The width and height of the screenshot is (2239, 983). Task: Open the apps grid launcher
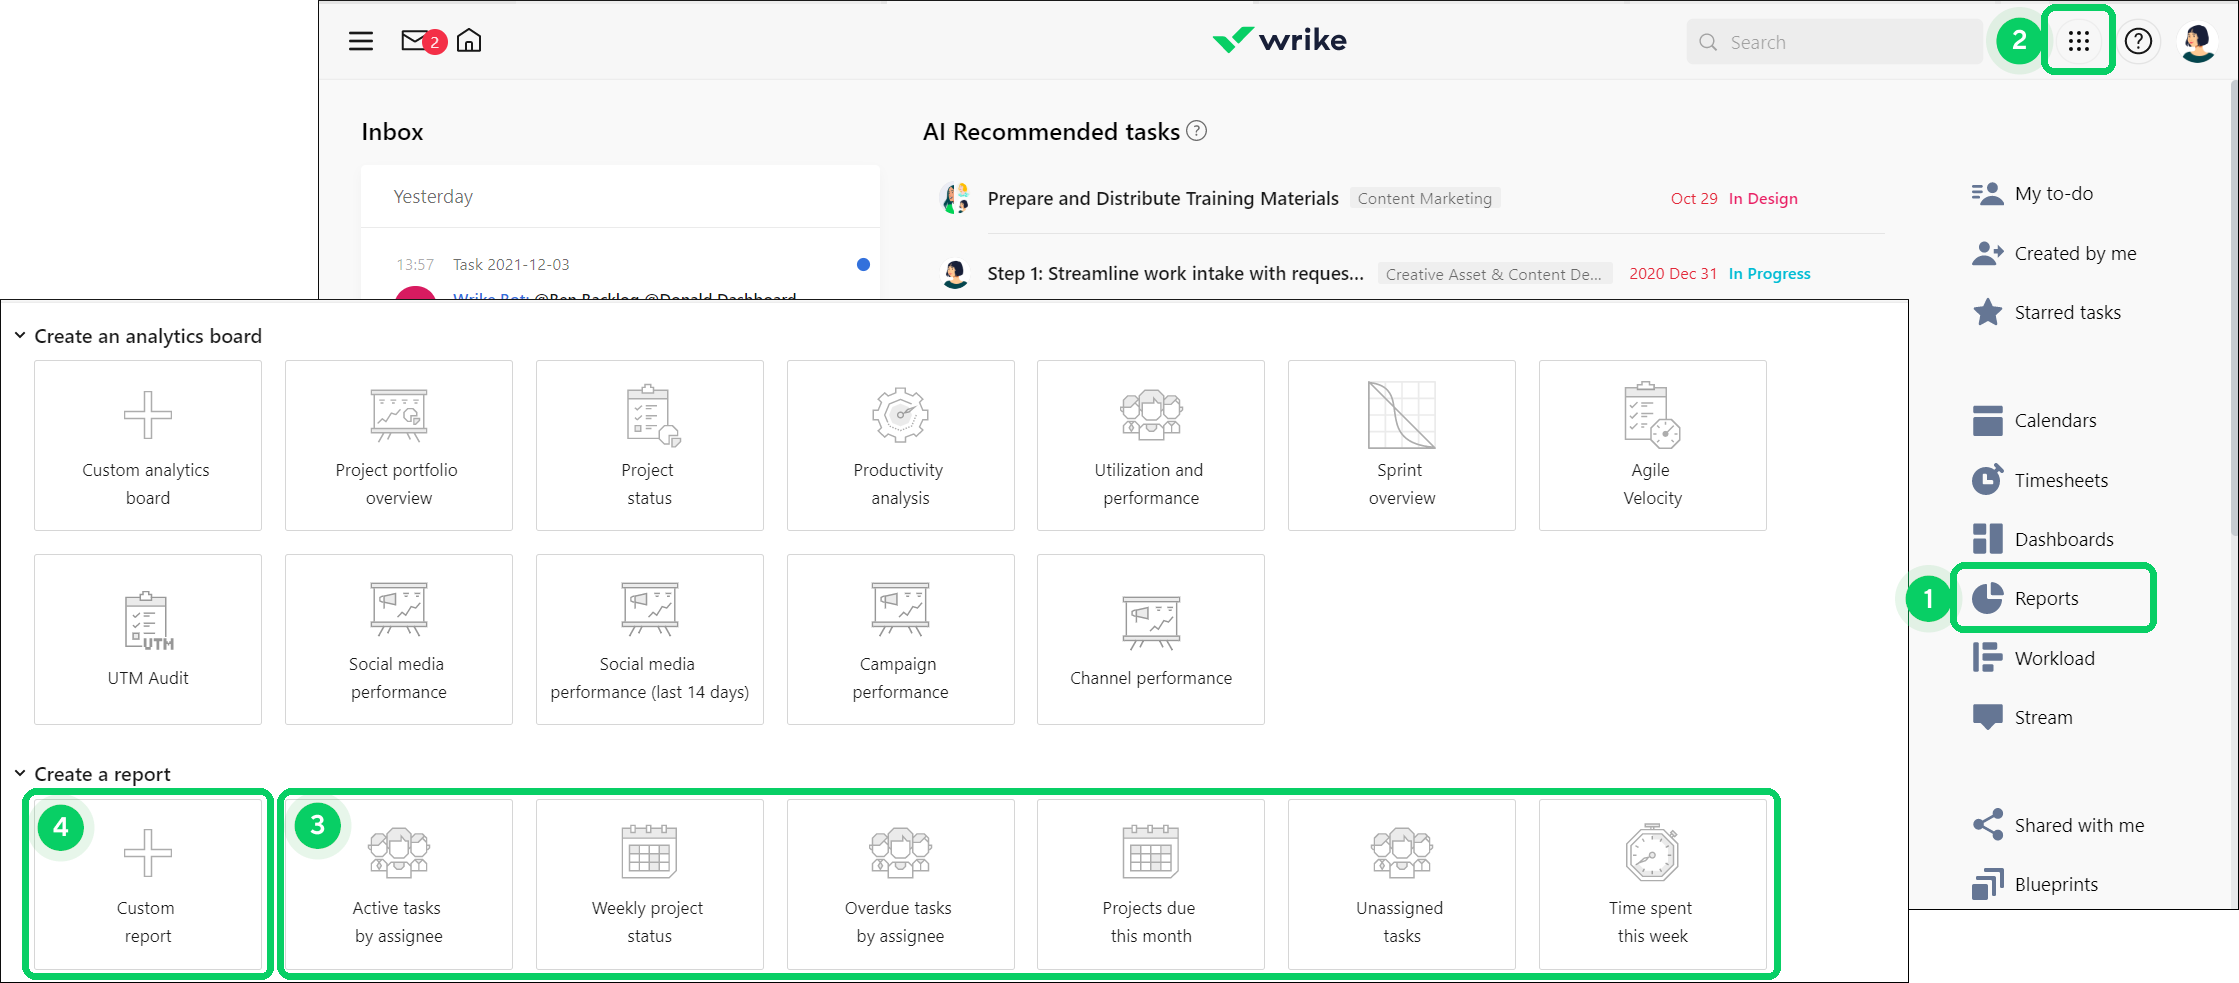click(x=2078, y=41)
